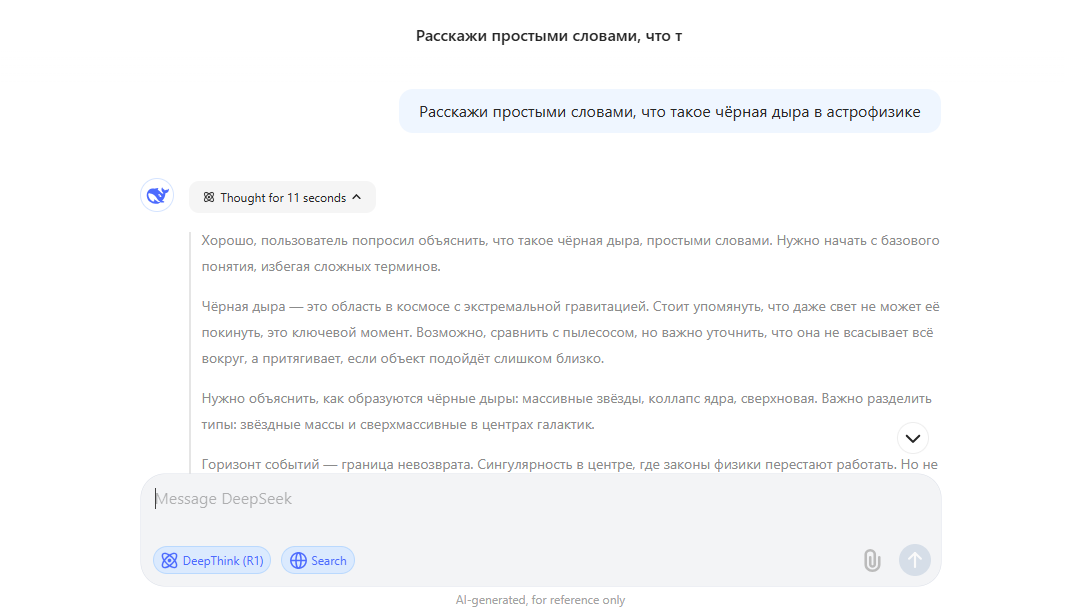Viewport: 1065px width, 610px height.
Task: Select the user message bubble about чёрная дыра
Action: pos(669,112)
